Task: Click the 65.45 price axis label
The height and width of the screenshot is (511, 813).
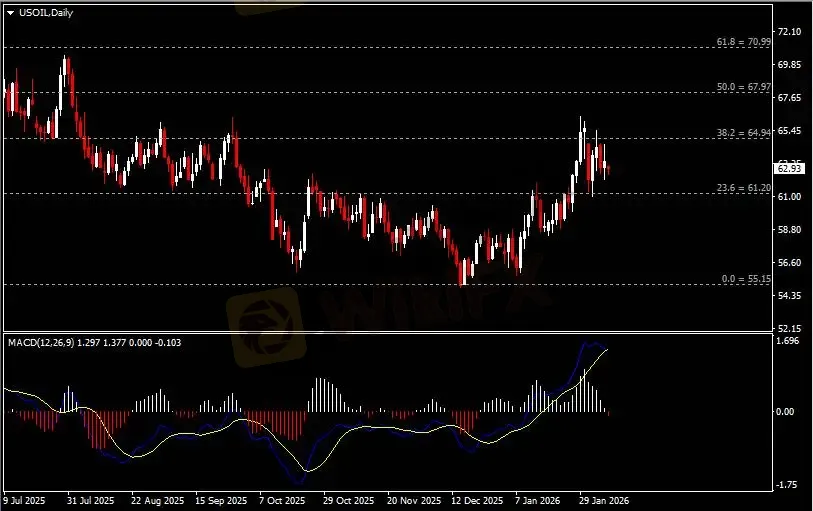Action: coord(789,131)
